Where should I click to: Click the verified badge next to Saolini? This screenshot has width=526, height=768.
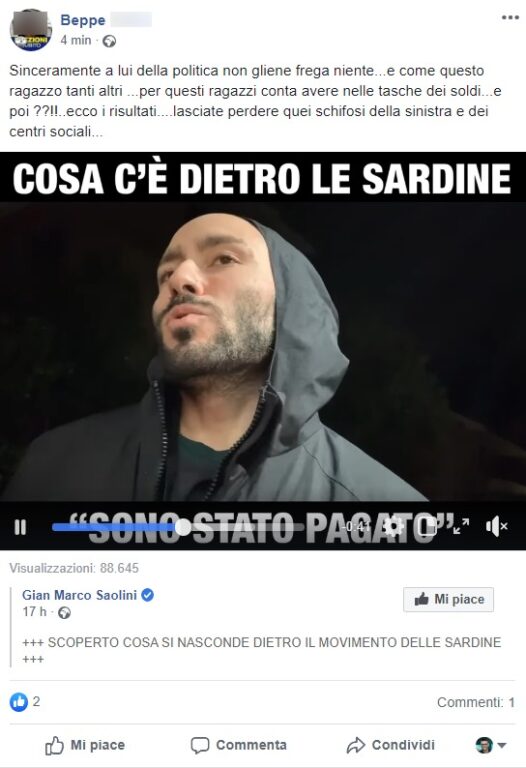point(147,595)
